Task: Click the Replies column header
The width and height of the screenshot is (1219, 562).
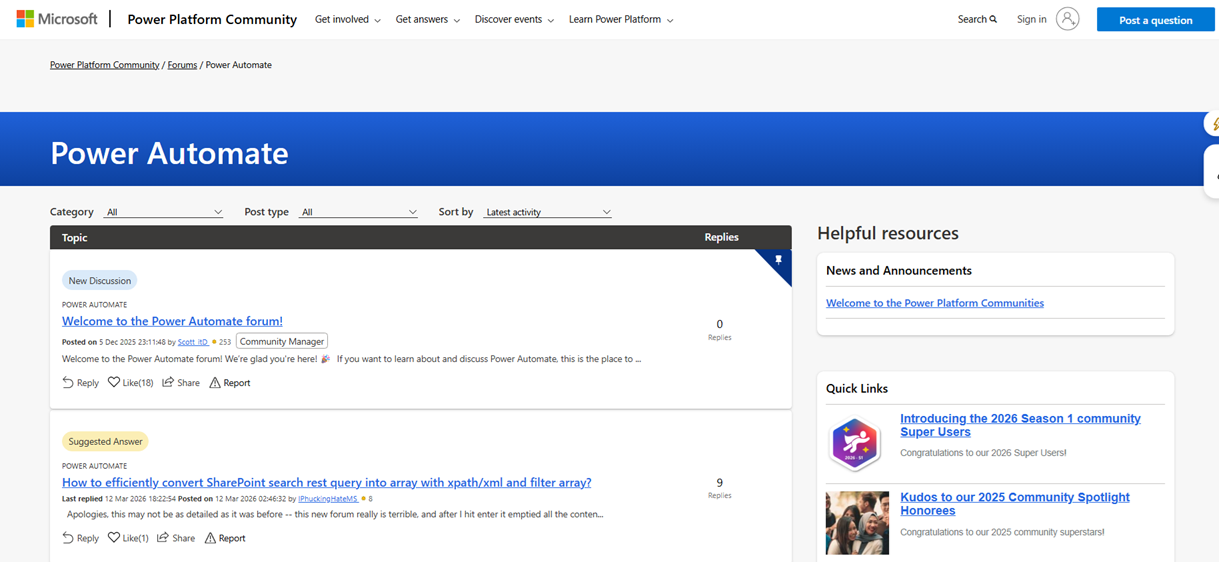Action: [721, 237]
